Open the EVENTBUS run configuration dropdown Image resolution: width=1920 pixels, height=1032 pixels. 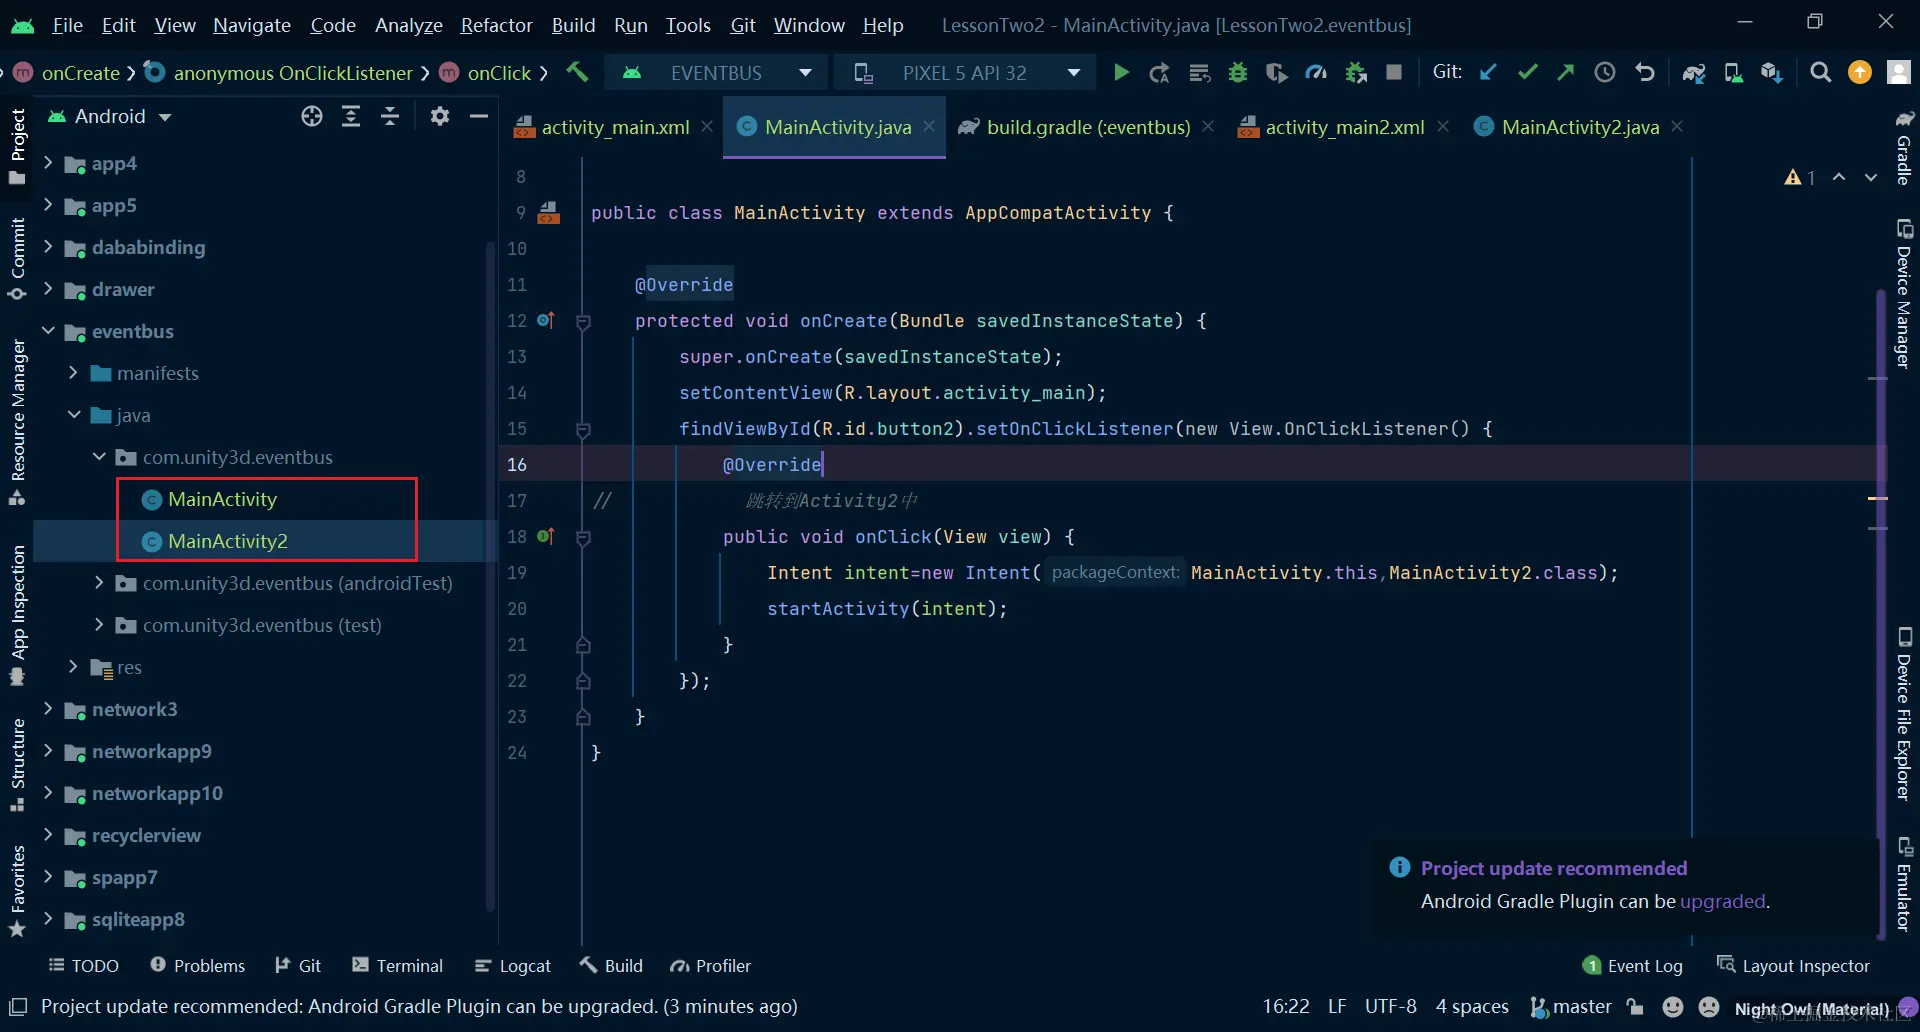coord(717,72)
